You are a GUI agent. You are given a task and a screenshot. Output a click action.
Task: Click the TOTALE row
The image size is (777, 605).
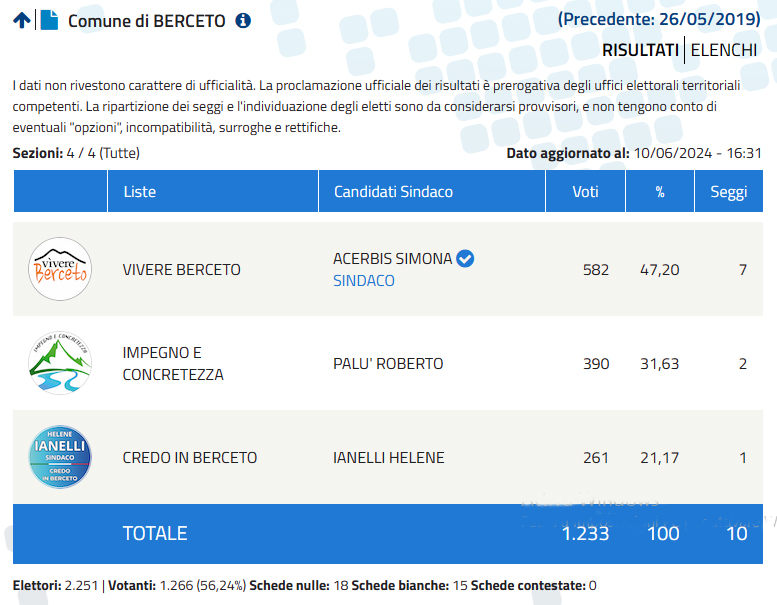click(388, 534)
